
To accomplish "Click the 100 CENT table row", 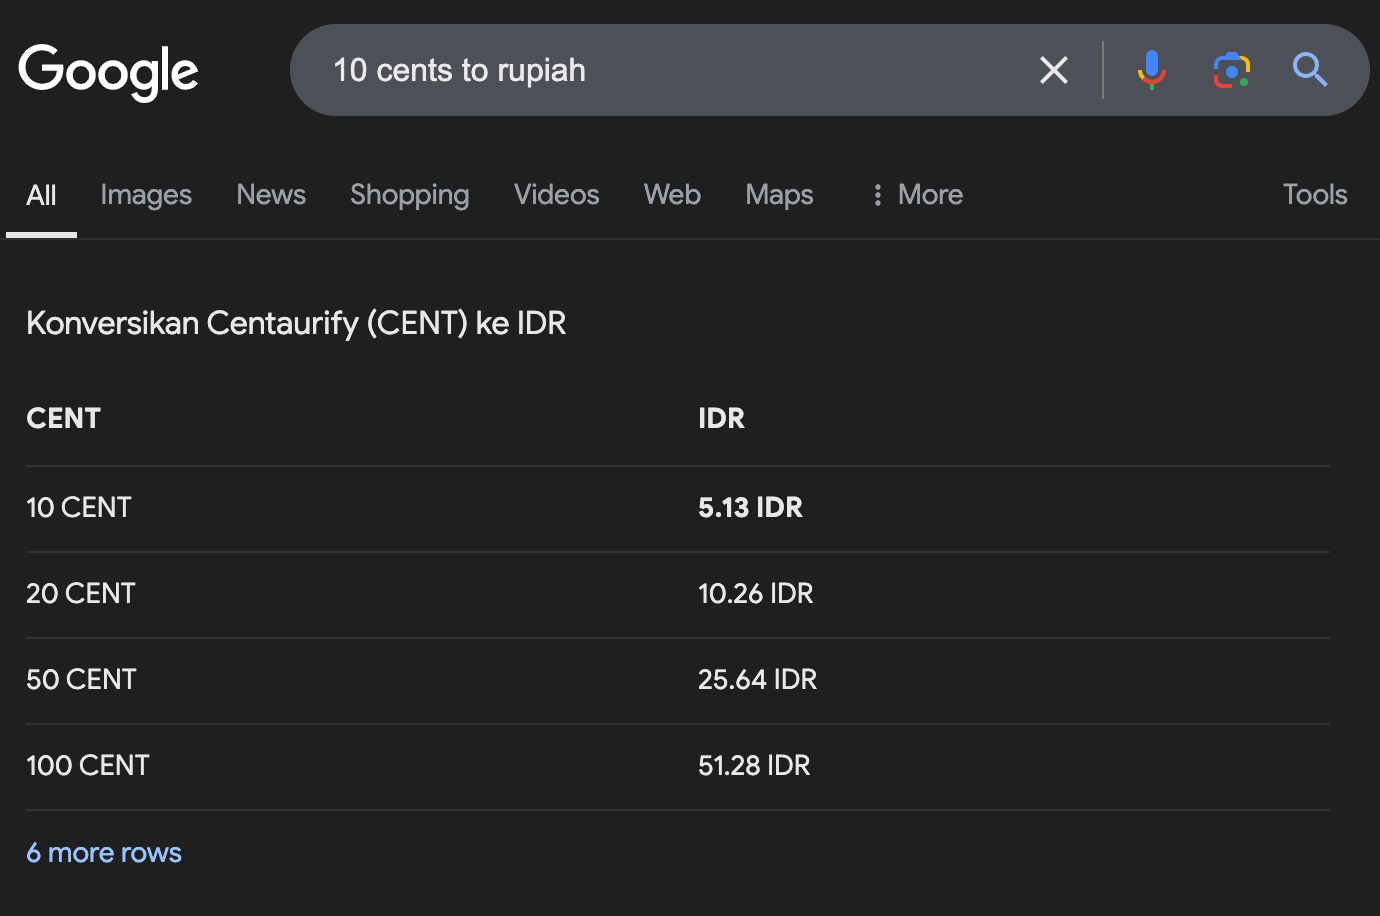I will 88,766.
